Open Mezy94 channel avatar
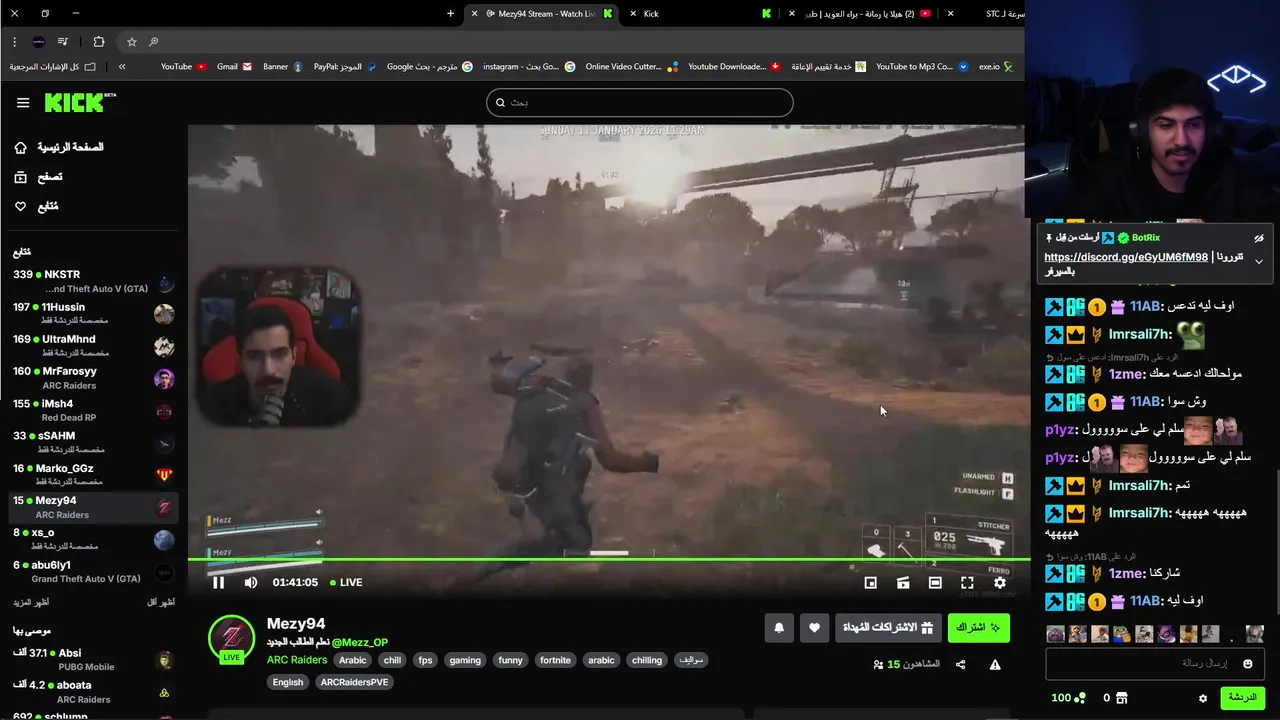This screenshot has width=1280, height=720. coord(231,638)
